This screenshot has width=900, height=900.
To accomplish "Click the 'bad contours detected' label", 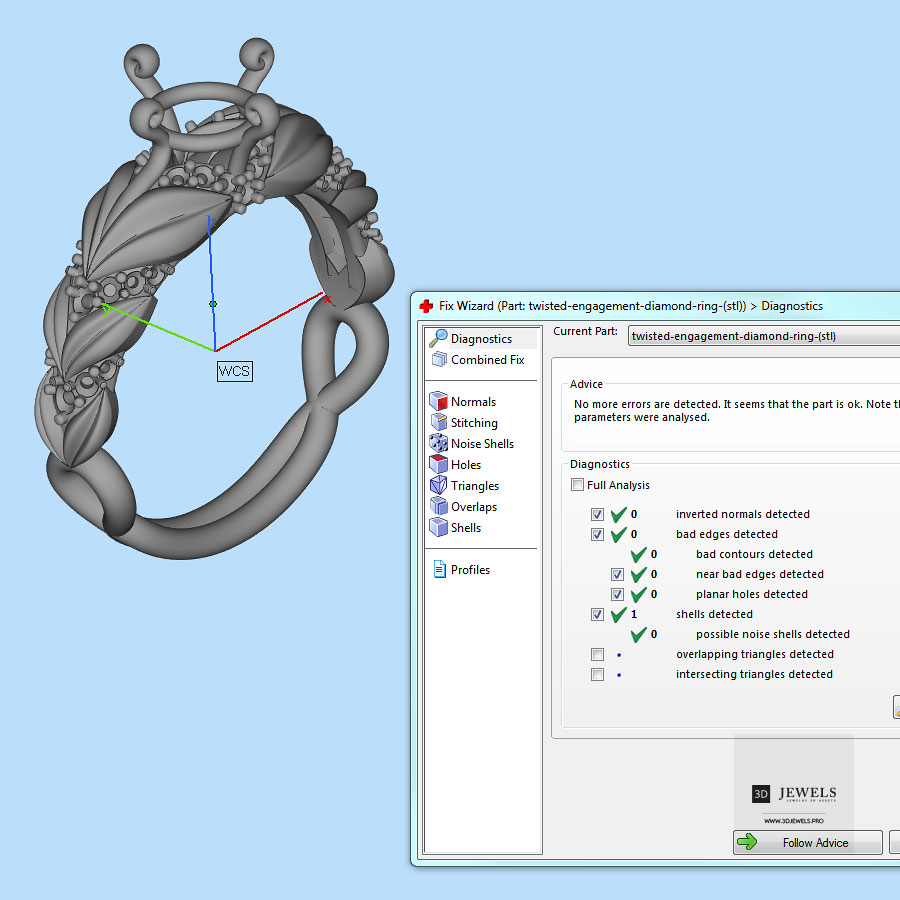I will [754, 554].
